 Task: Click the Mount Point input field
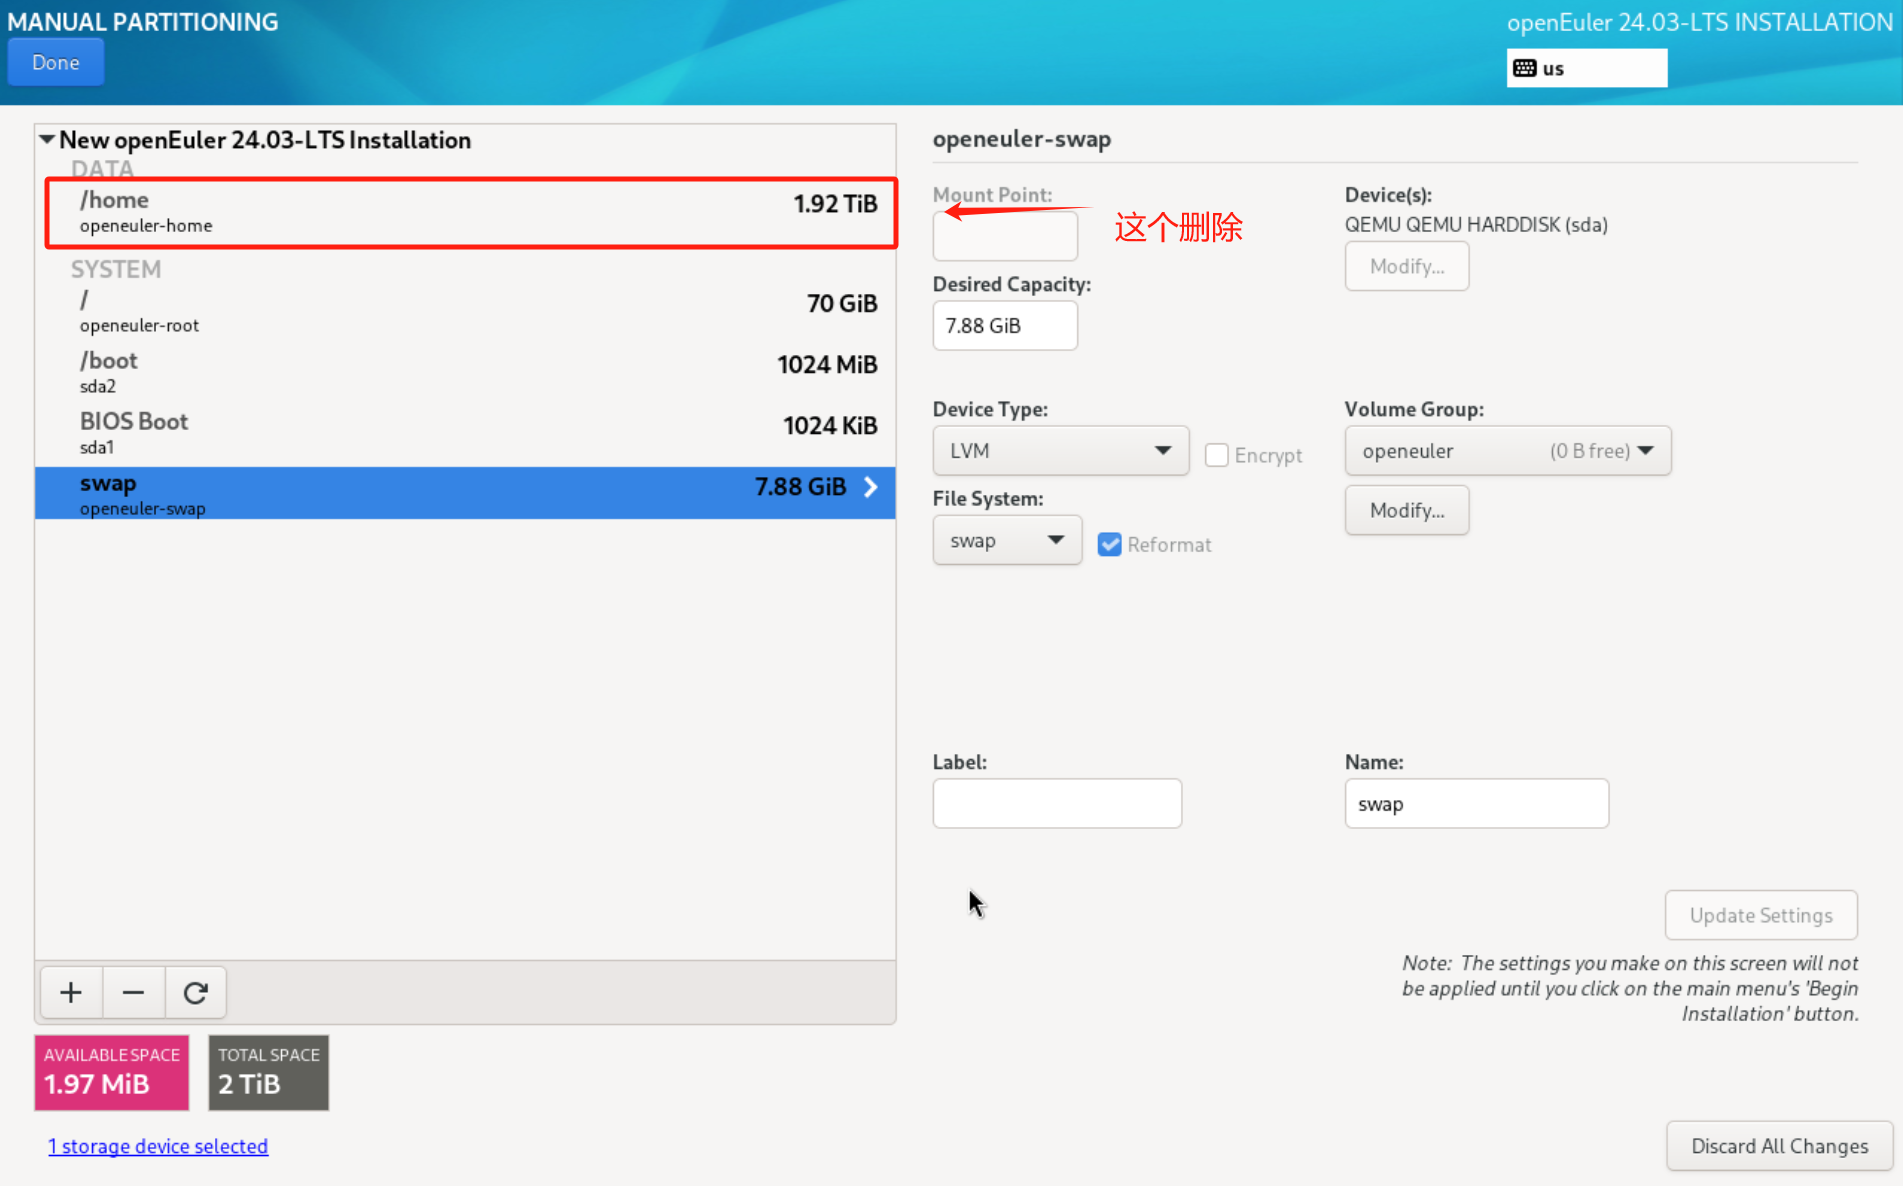1005,236
